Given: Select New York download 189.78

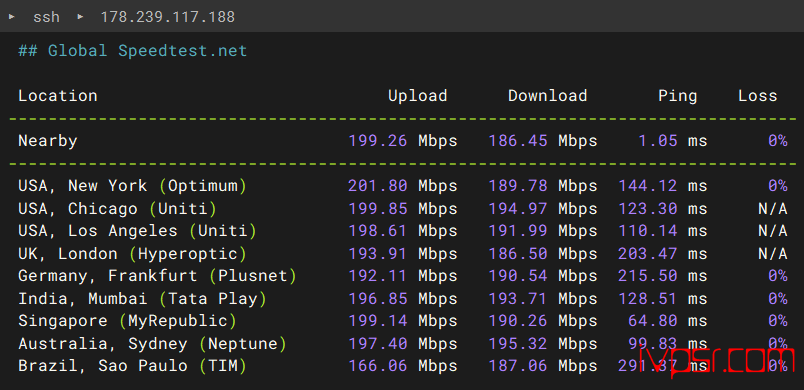Looking at the screenshot, I should [x=518, y=186].
